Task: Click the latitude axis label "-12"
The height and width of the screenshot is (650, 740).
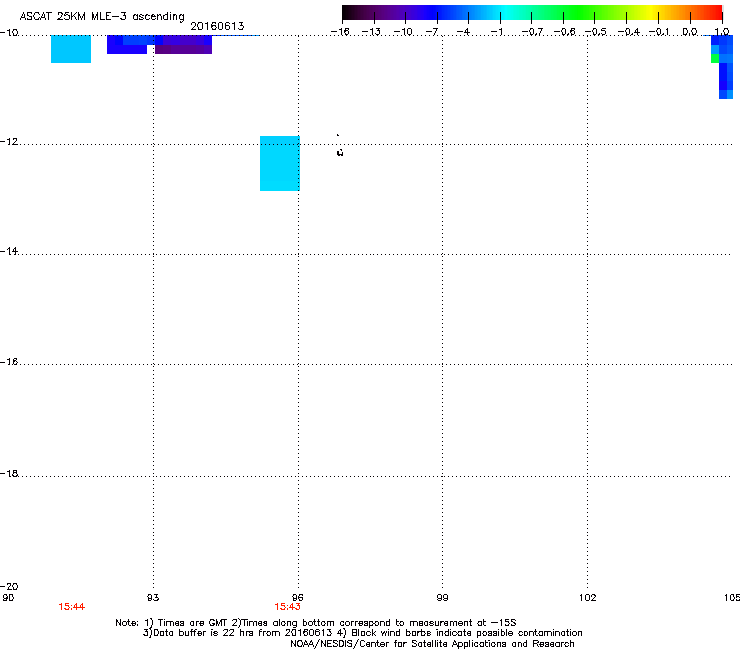Action: point(9,142)
